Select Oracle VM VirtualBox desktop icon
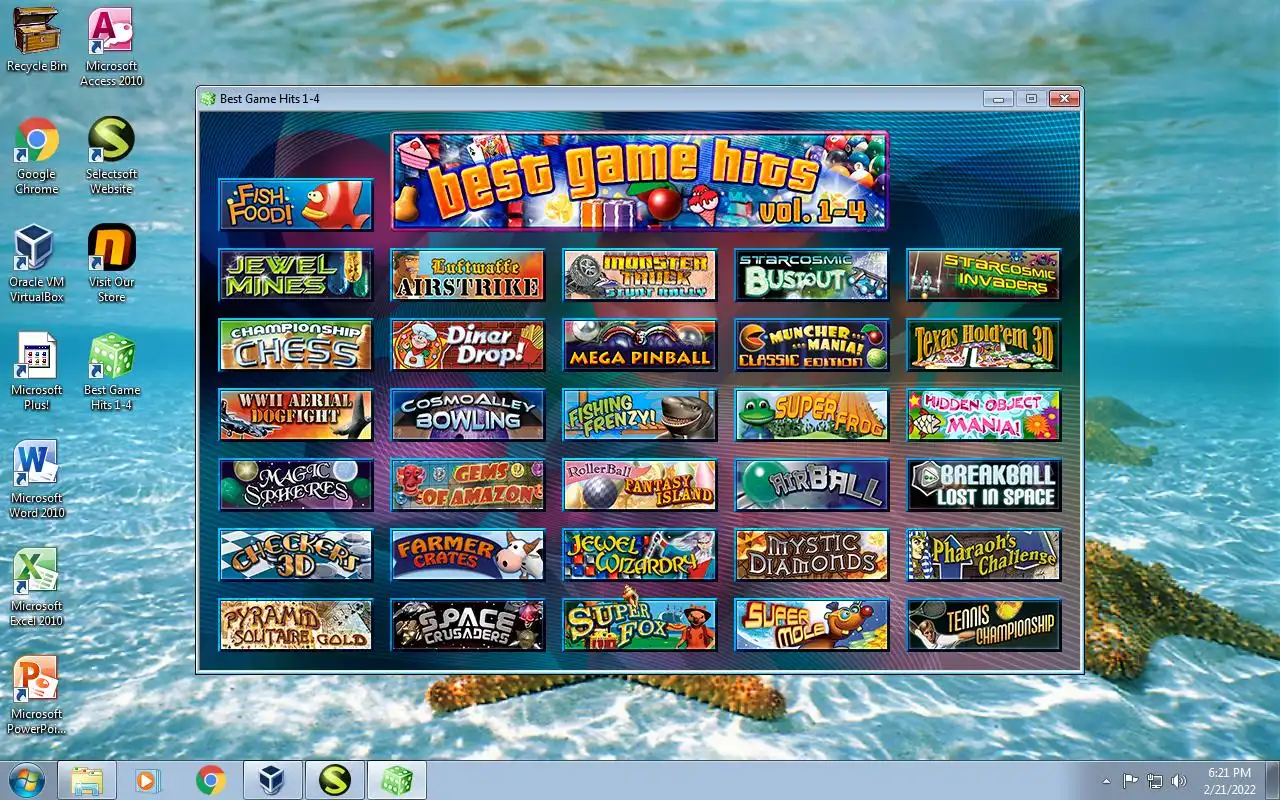 [x=37, y=263]
